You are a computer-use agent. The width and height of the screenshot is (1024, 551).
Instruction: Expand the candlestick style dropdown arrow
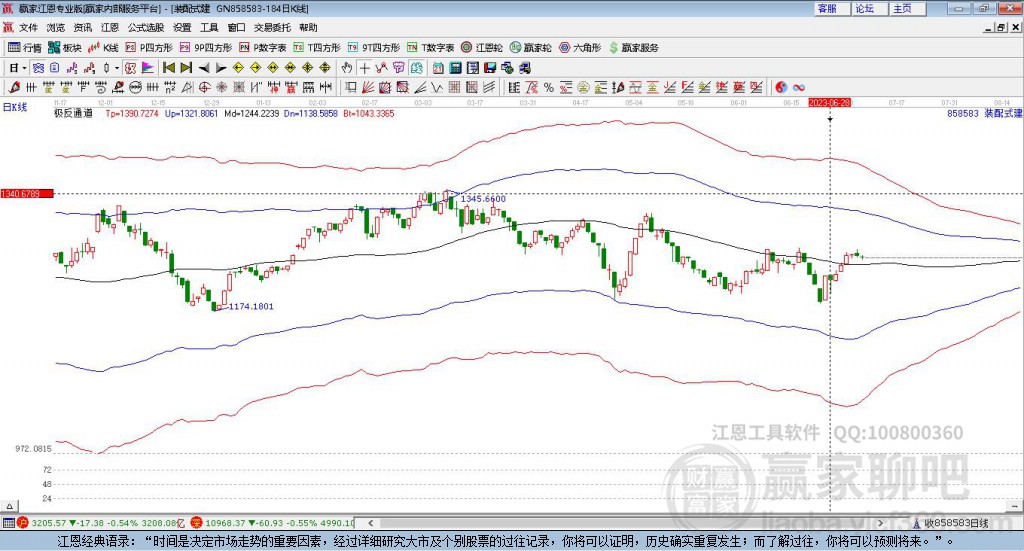[x=117, y=68]
